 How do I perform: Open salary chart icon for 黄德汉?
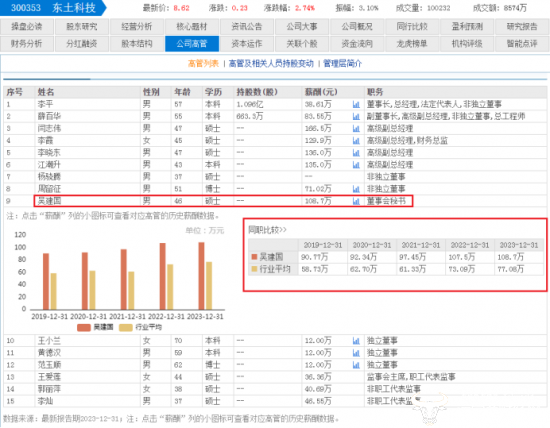tap(356, 353)
